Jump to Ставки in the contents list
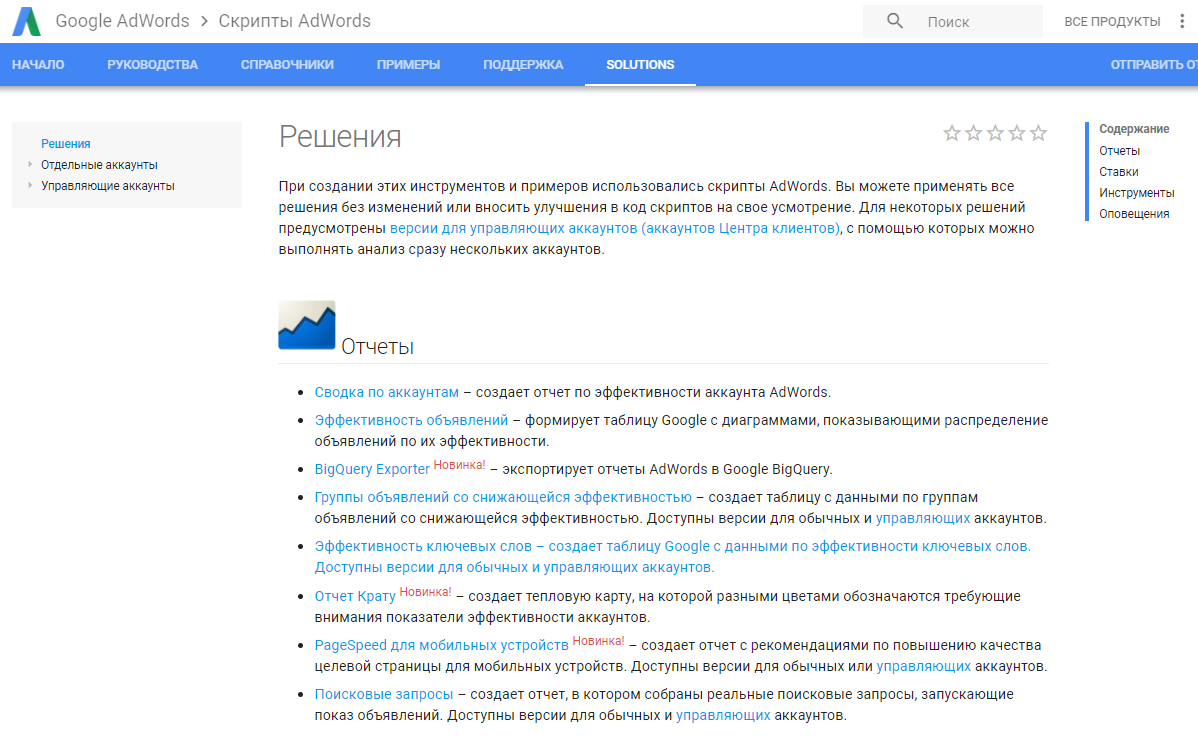Screen dimensions: 1198x753 pyautogui.click(x=1119, y=172)
